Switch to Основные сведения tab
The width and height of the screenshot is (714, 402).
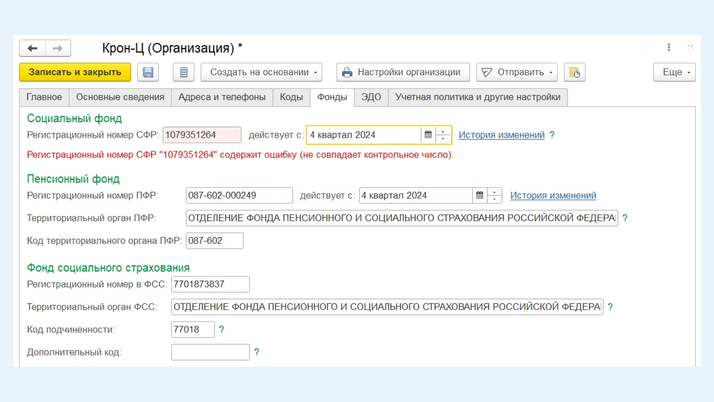[x=120, y=97]
